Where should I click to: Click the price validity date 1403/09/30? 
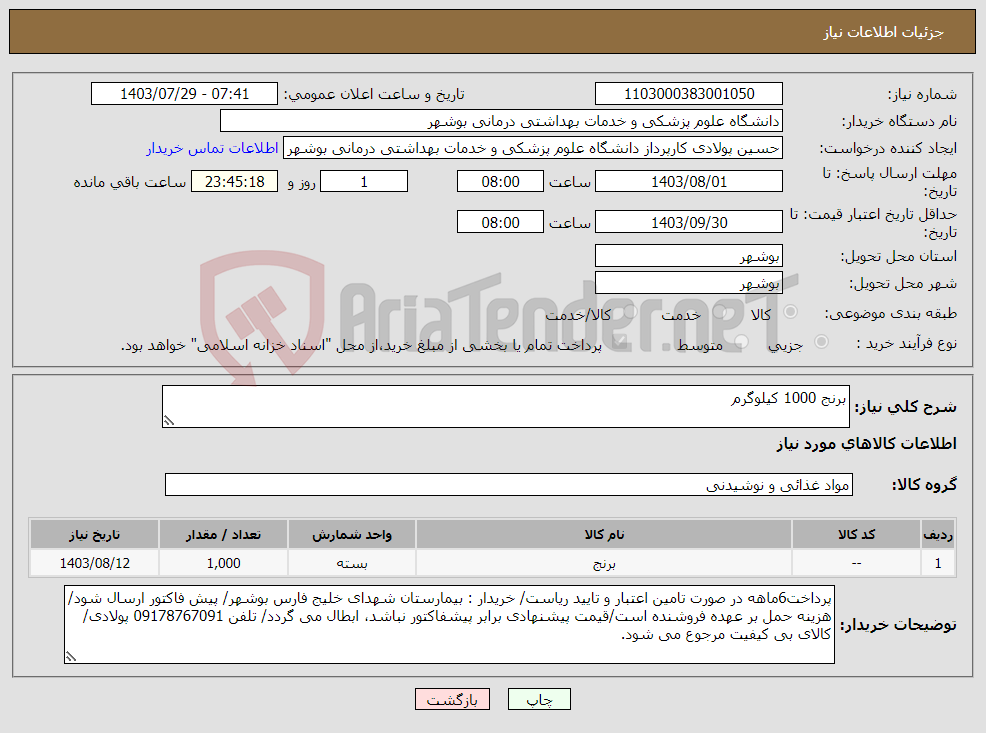coord(689,223)
